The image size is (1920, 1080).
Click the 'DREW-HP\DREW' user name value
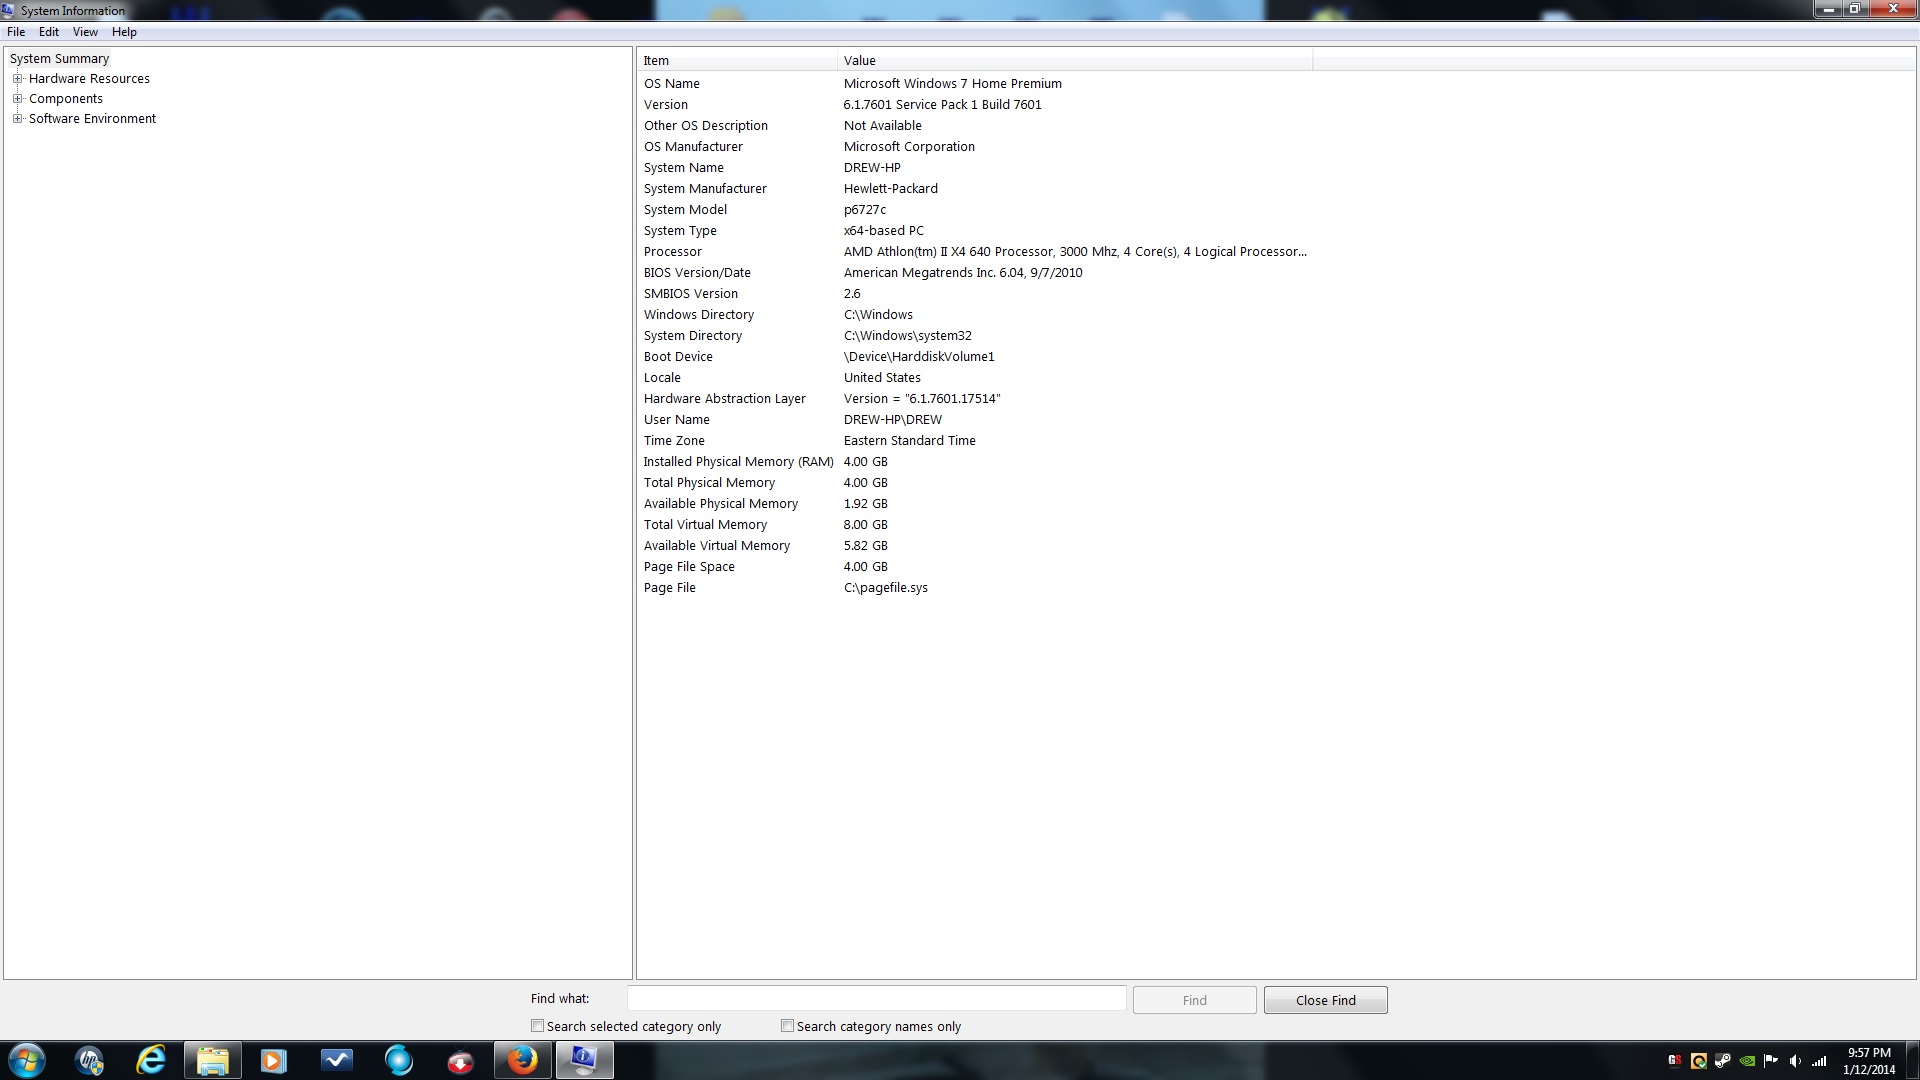[x=892, y=419]
